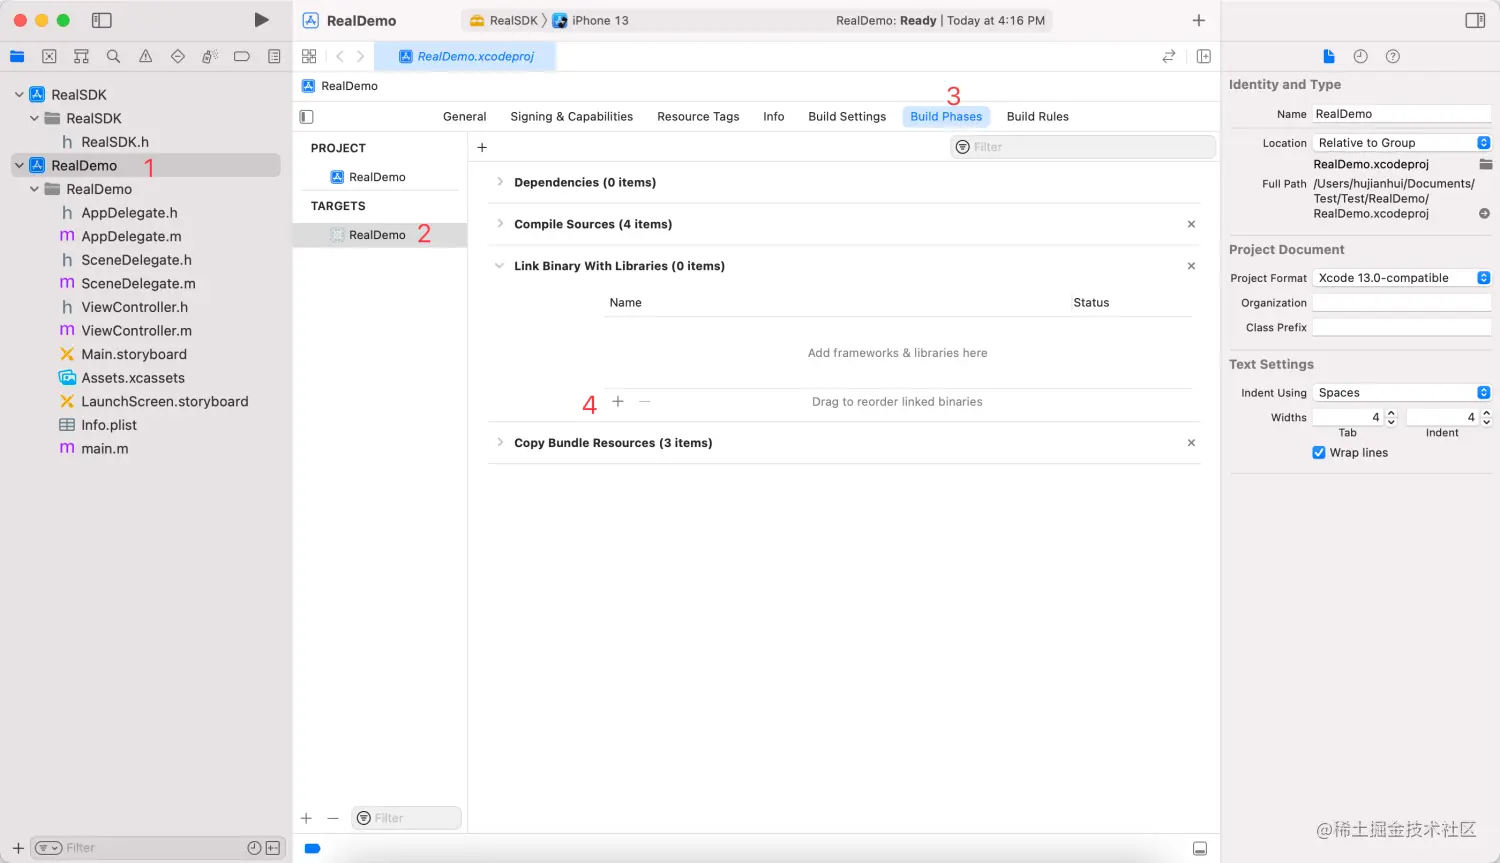This screenshot has height=863, width=1500.
Task: Add an editor on the right
Action: (x=1203, y=56)
